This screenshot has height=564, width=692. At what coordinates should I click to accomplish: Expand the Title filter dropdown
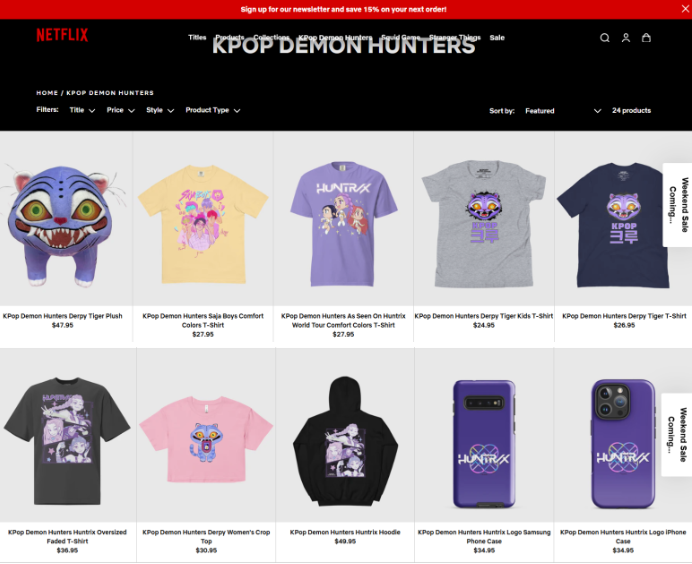coord(82,110)
